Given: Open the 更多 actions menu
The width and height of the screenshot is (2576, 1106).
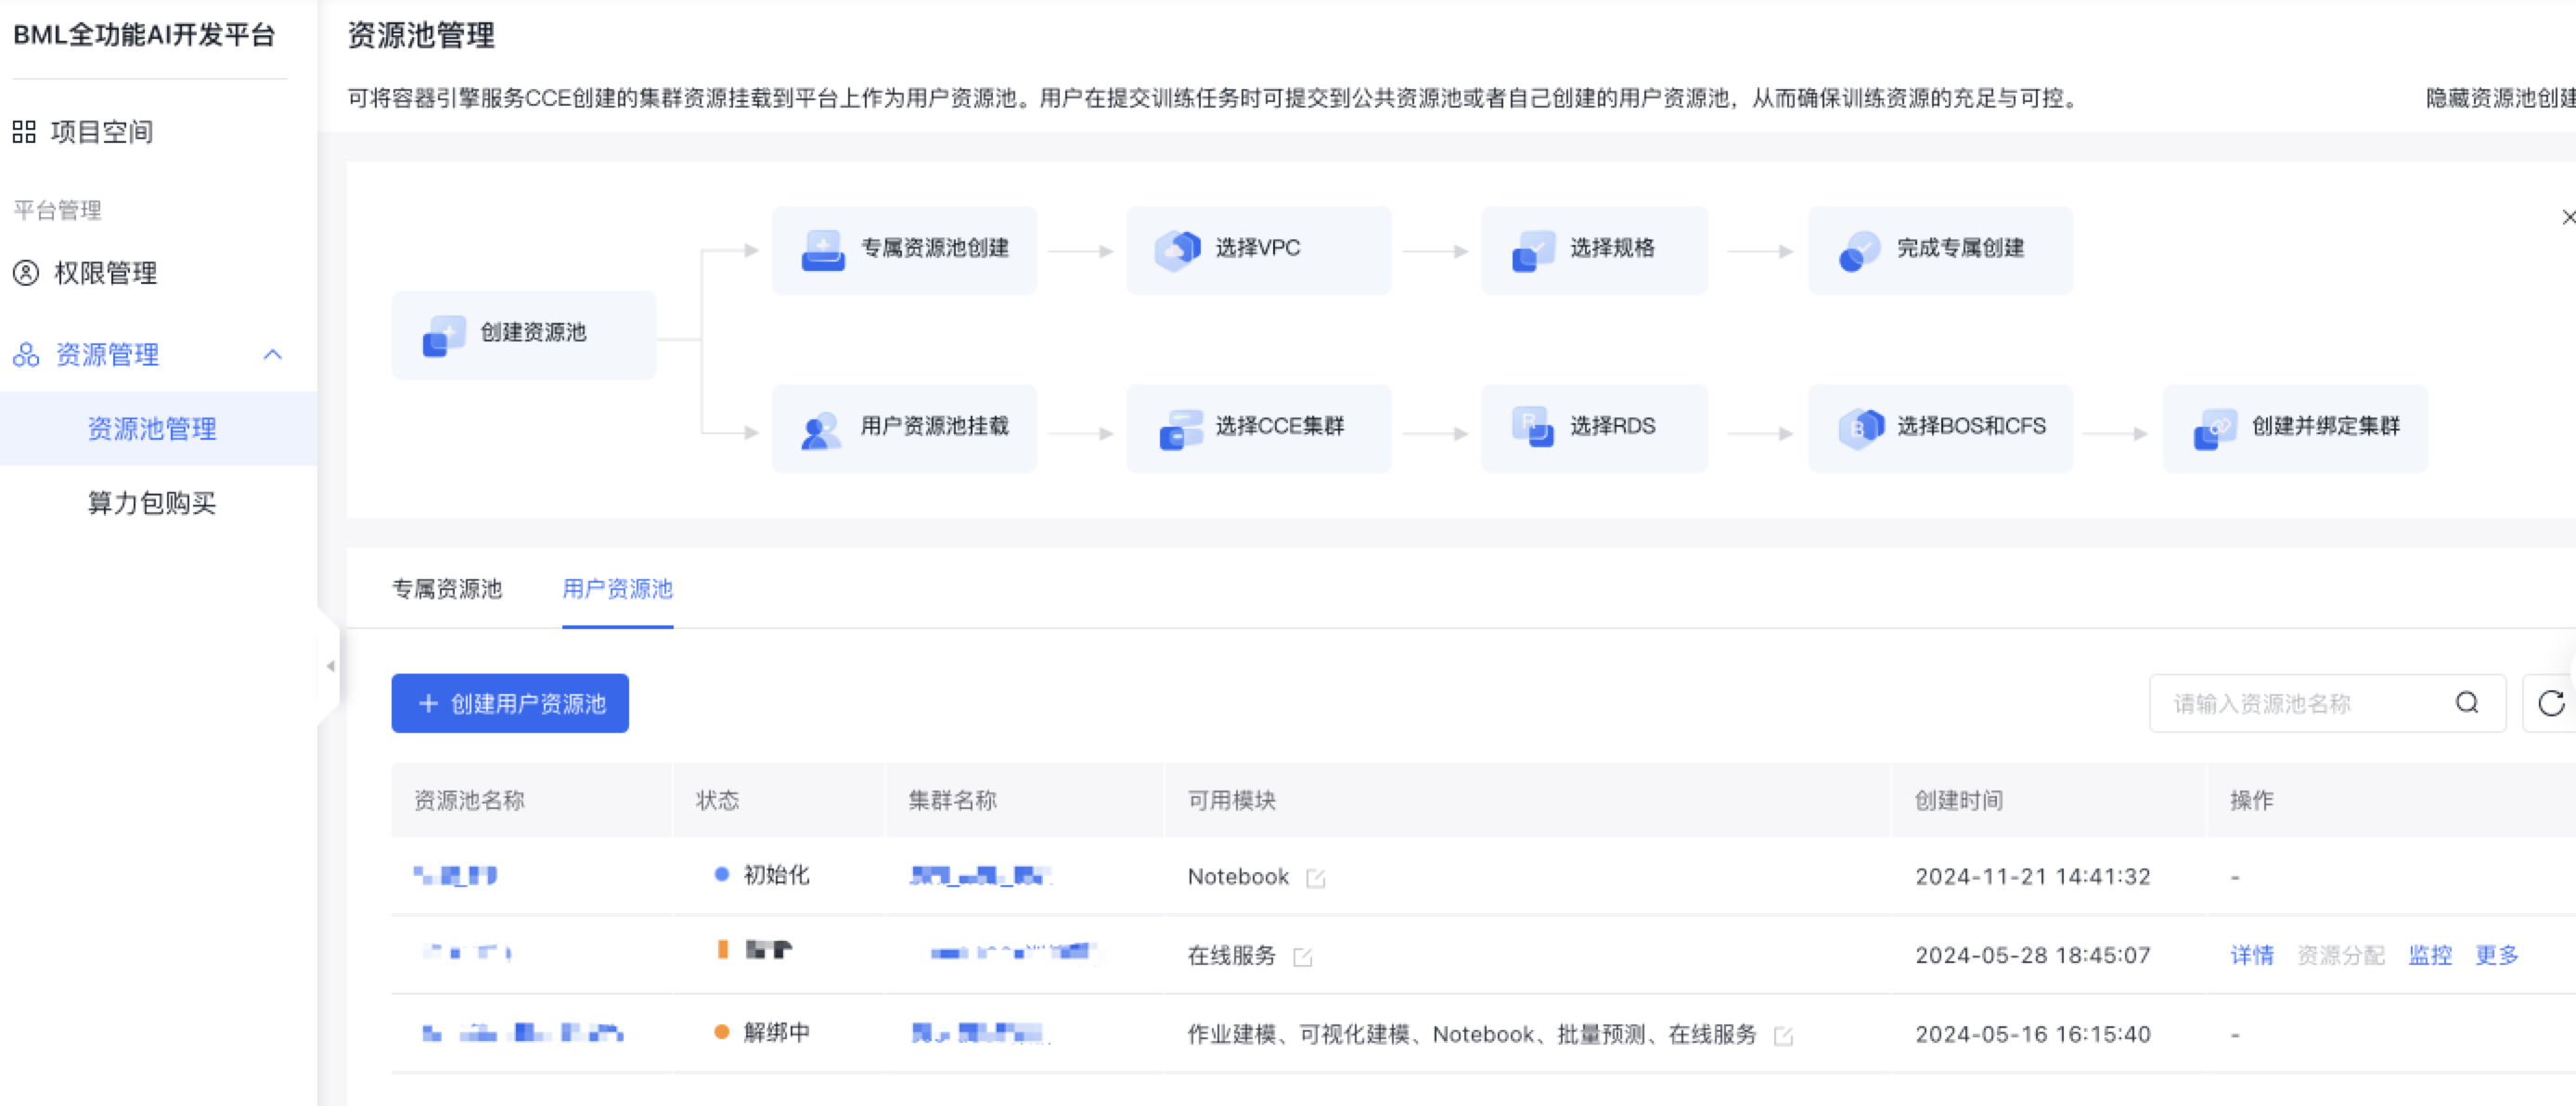Looking at the screenshot, I should pos(2496,956).
